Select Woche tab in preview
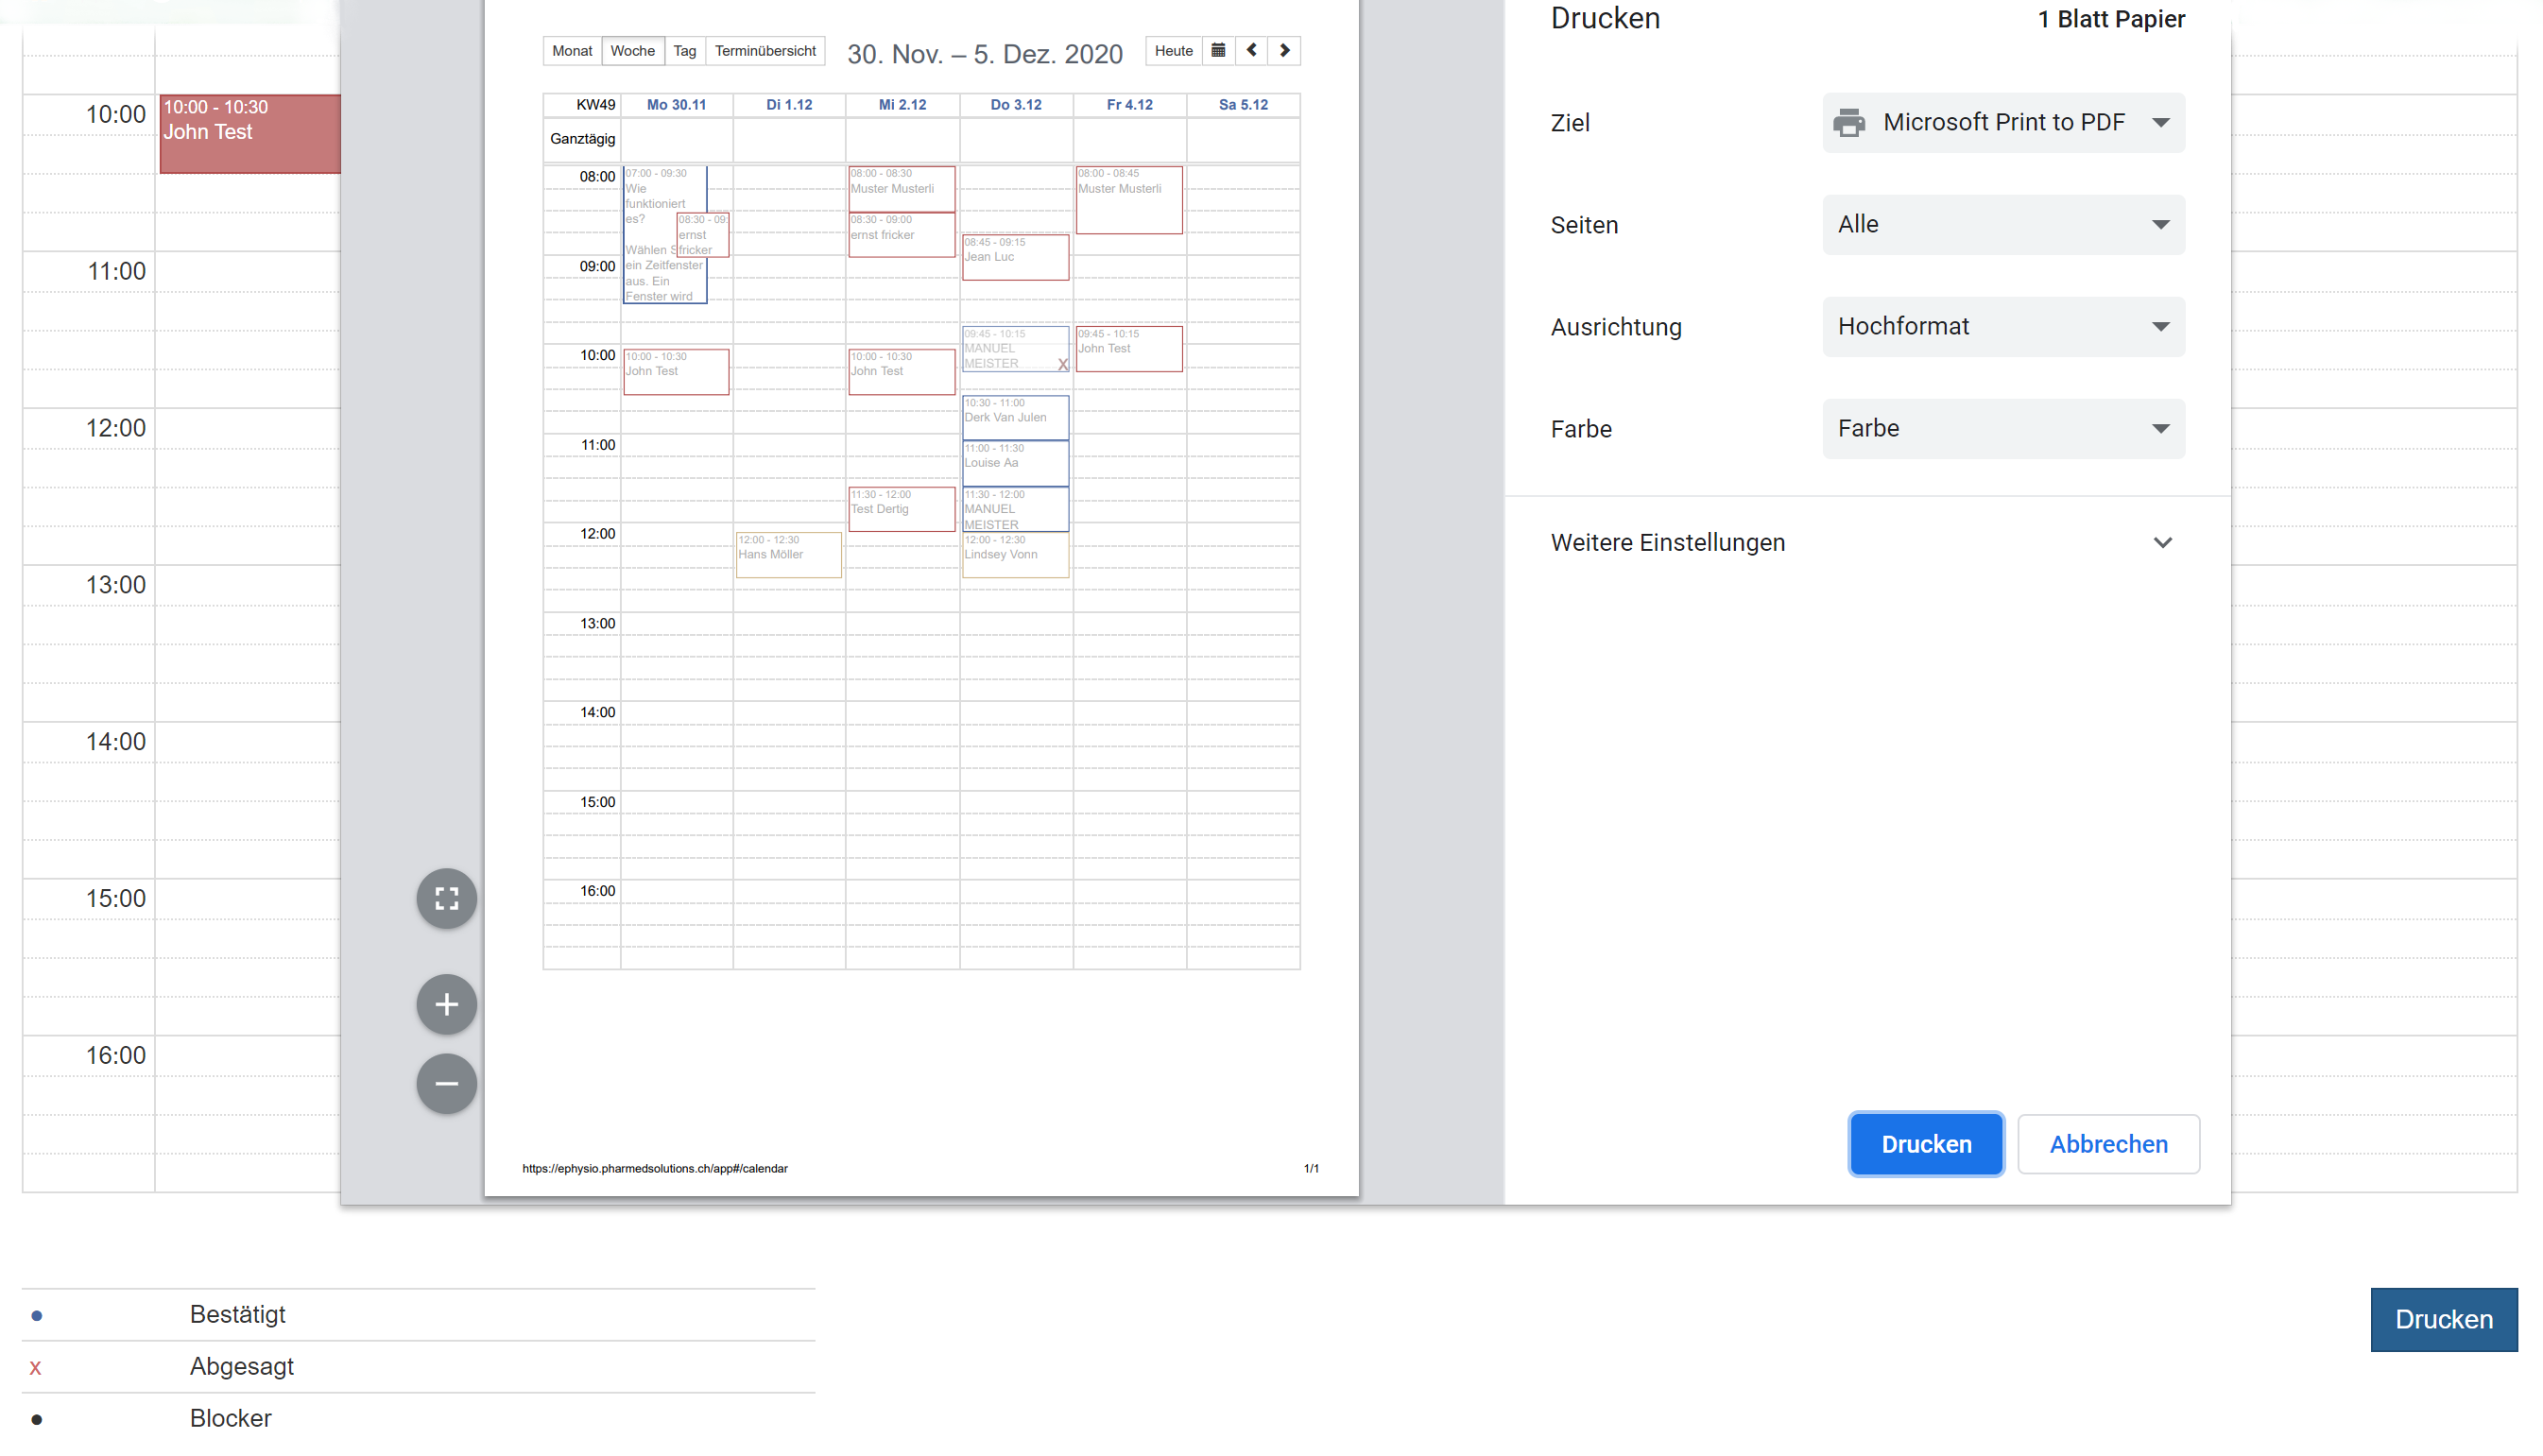The height and width of the screenshot is (1456, 2543). (x=632, y=51)
